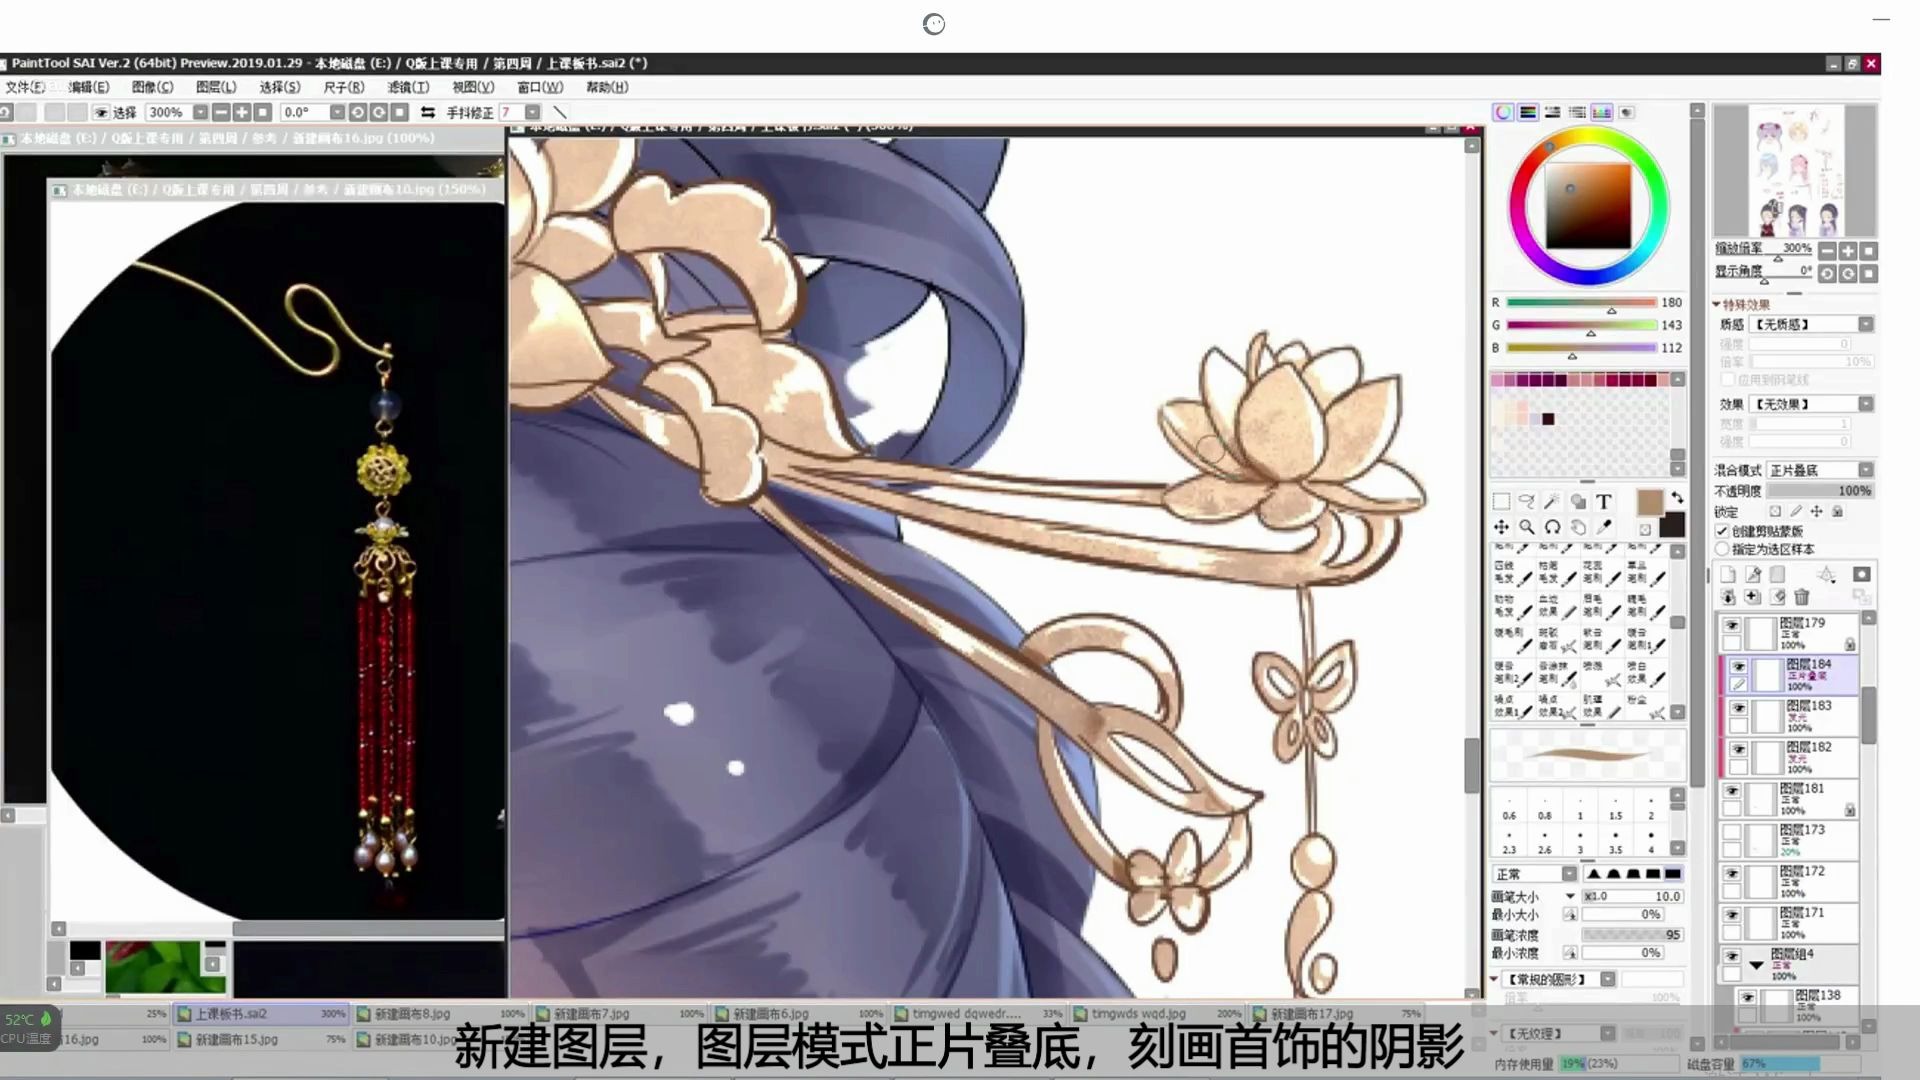This screenshot has width=1920, height=1080.
Task: Show the RGB slider panel
Action: click(1528, 112)
